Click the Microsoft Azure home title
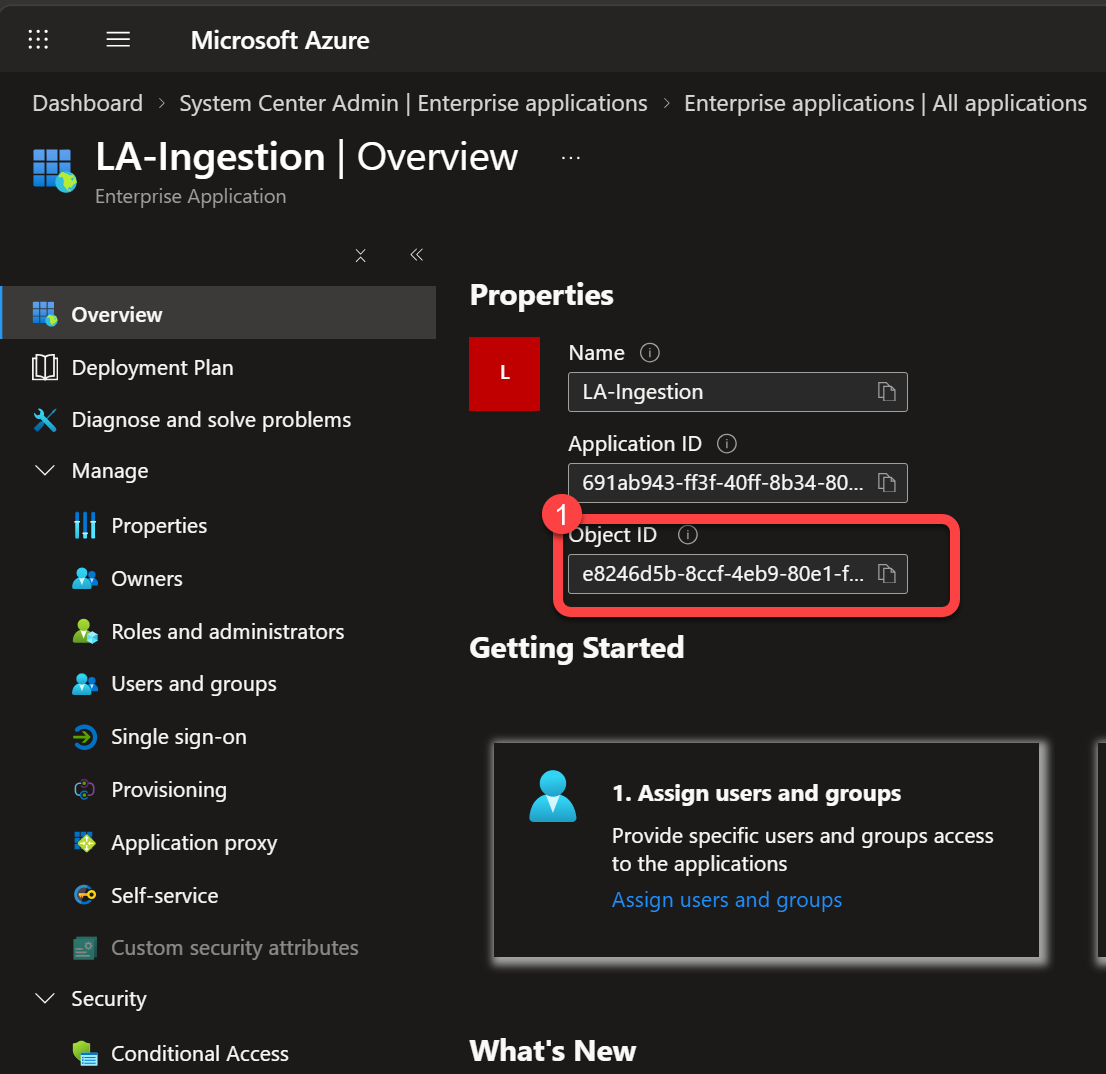 click(279, 40)
